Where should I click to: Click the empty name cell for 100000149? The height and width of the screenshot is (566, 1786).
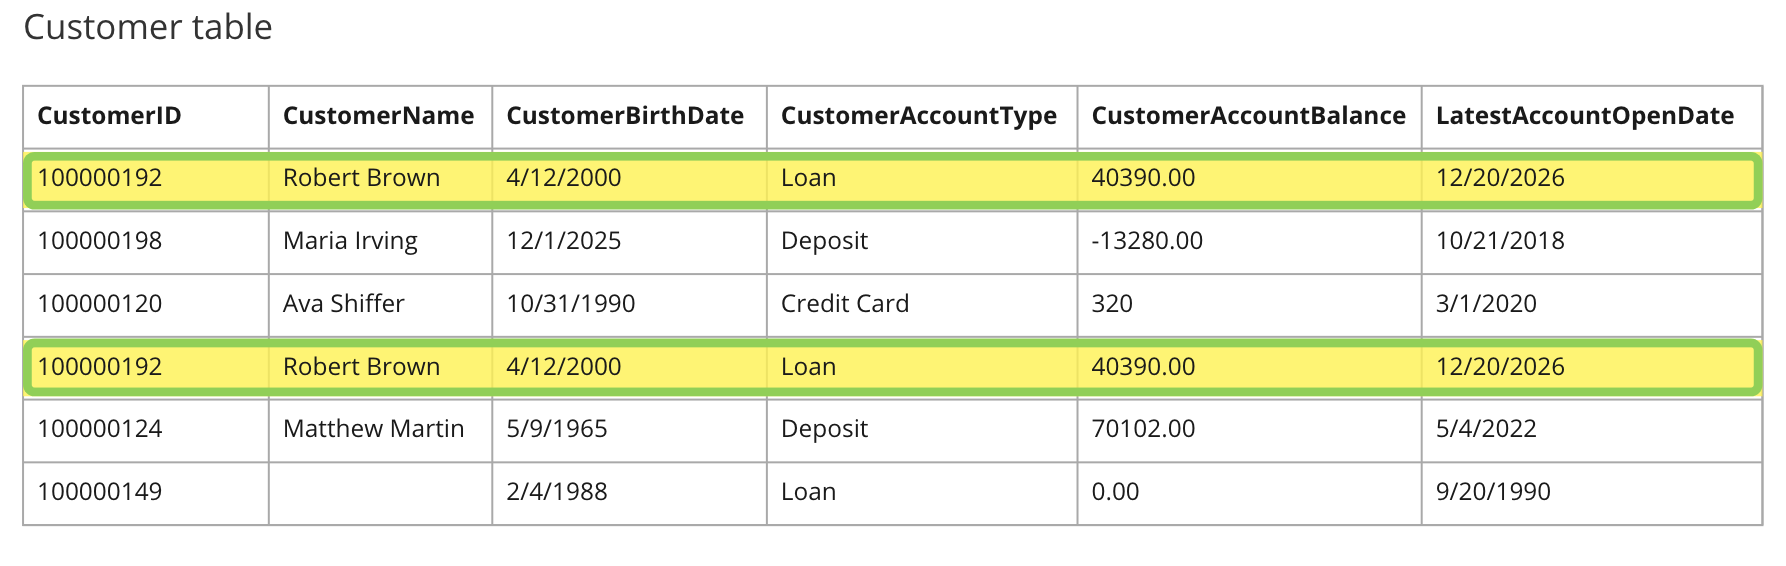point(380,493)
